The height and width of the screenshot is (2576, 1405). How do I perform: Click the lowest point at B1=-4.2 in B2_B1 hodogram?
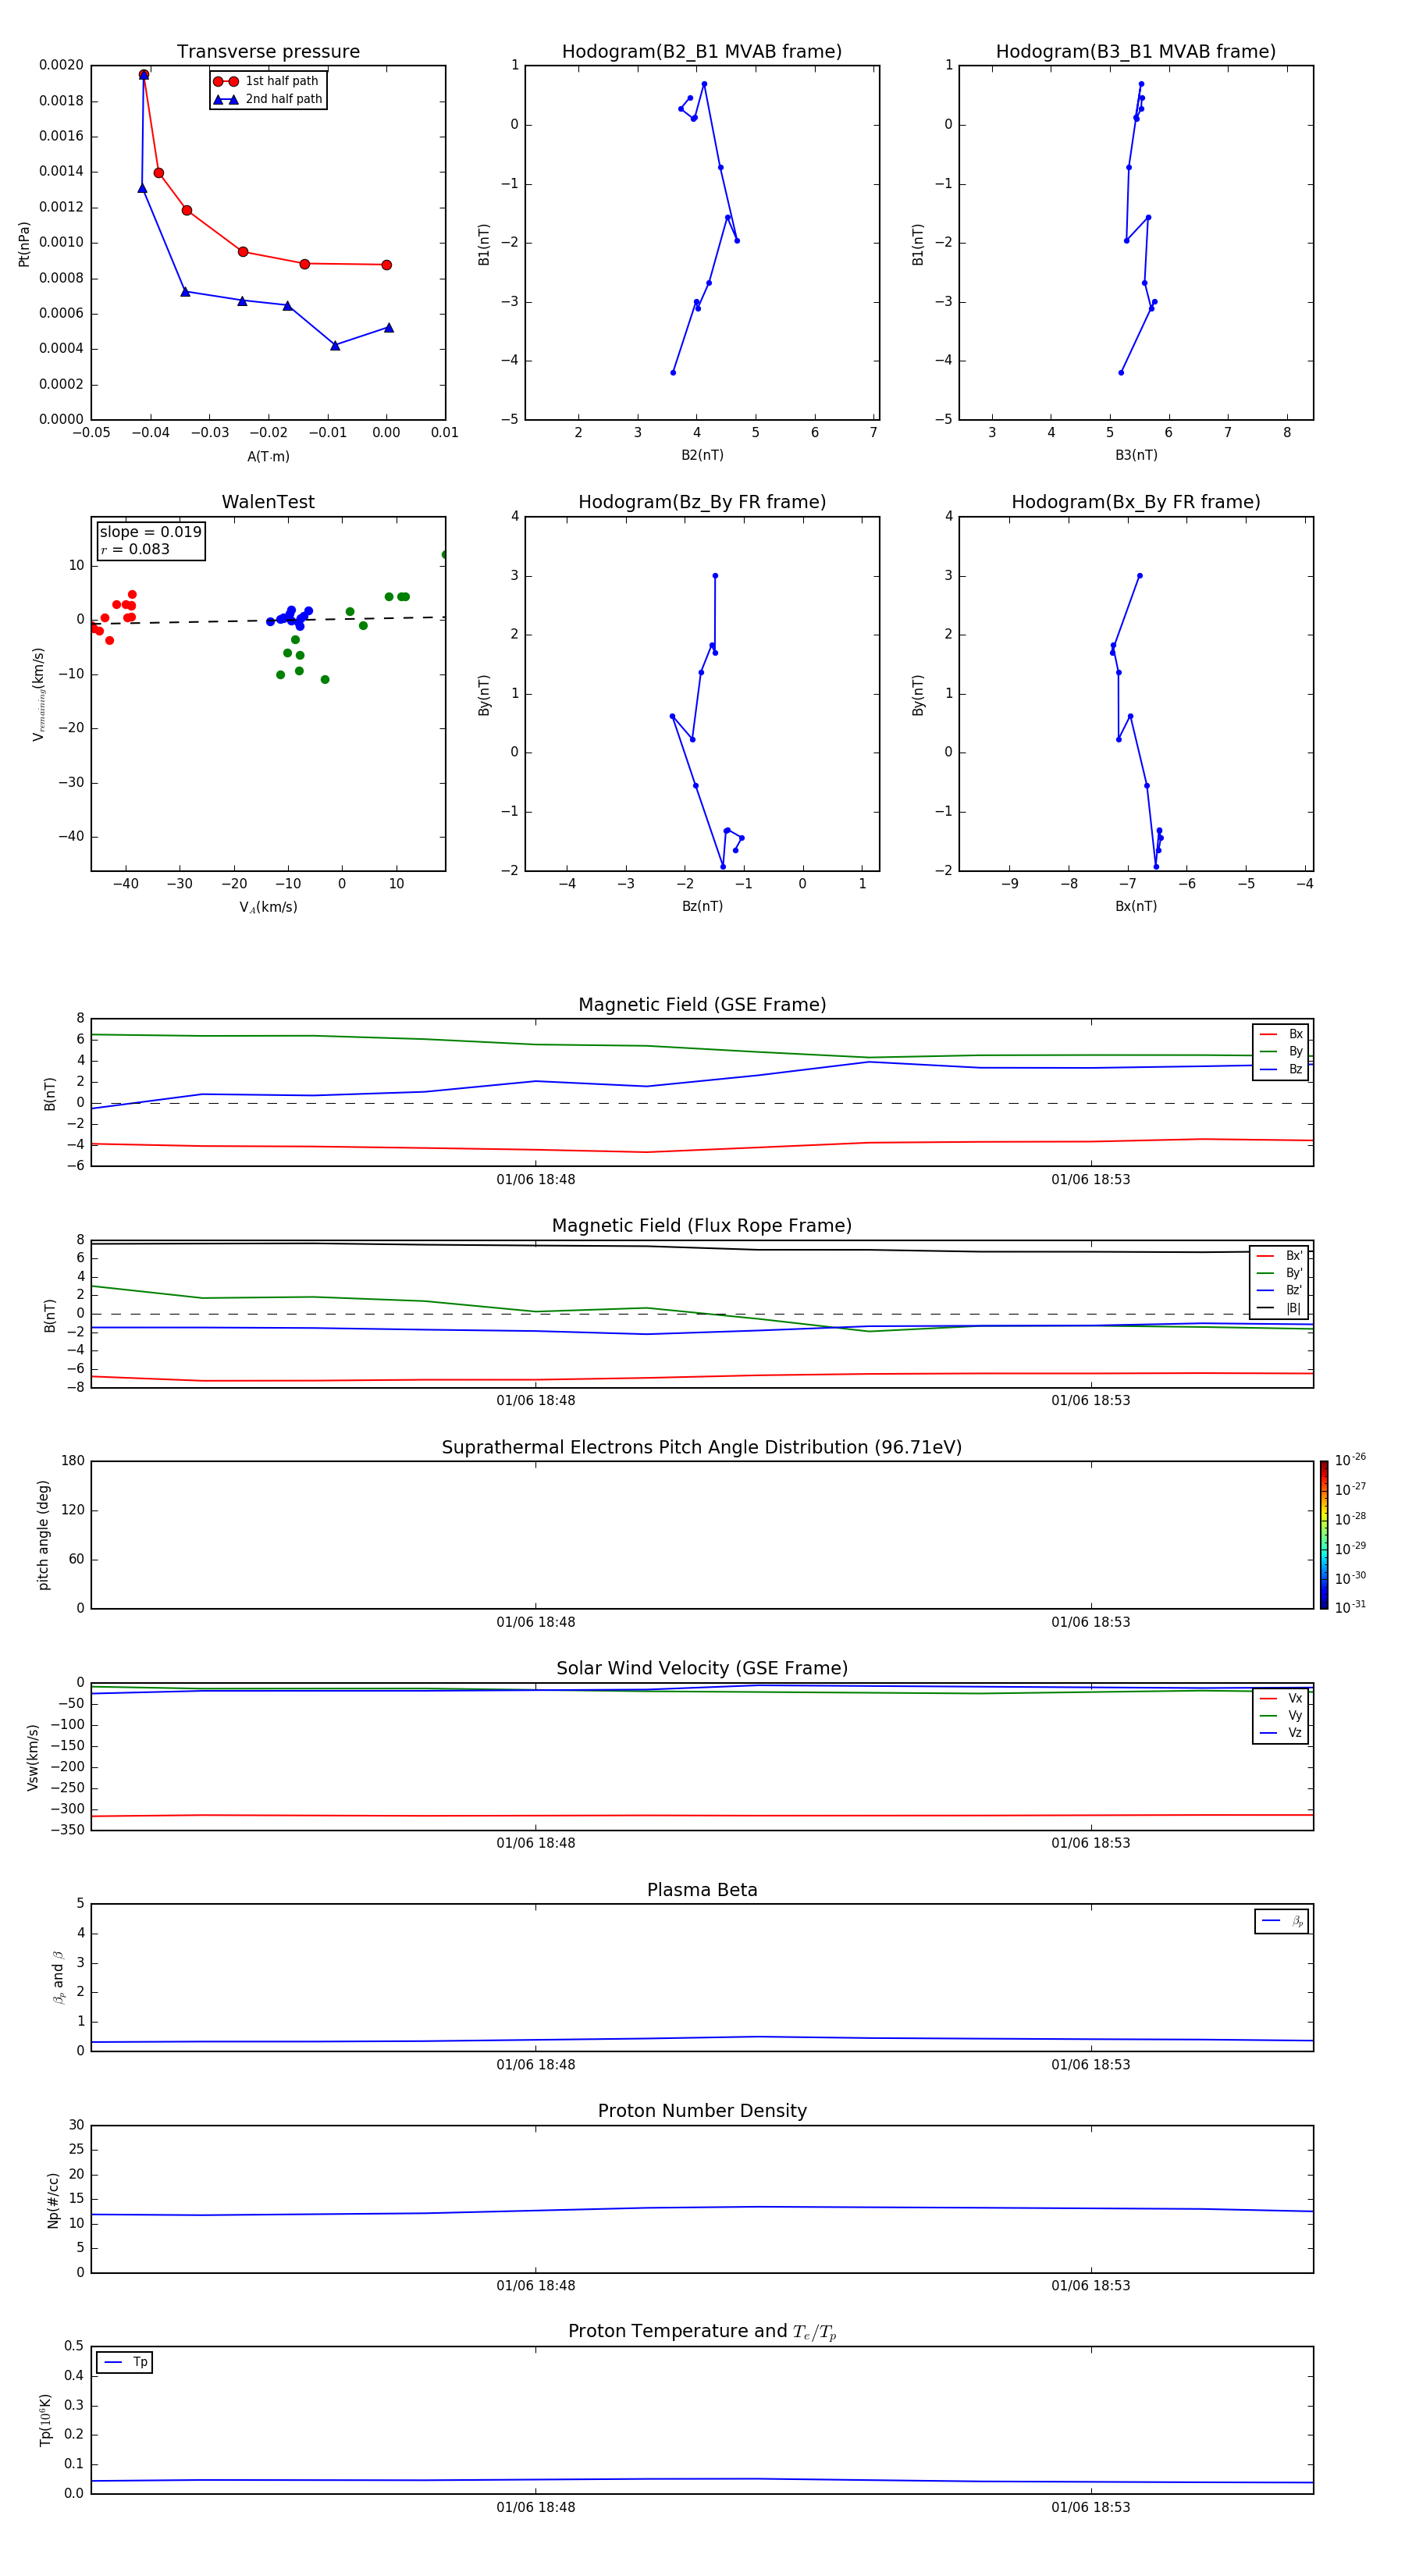pos(673,373)
